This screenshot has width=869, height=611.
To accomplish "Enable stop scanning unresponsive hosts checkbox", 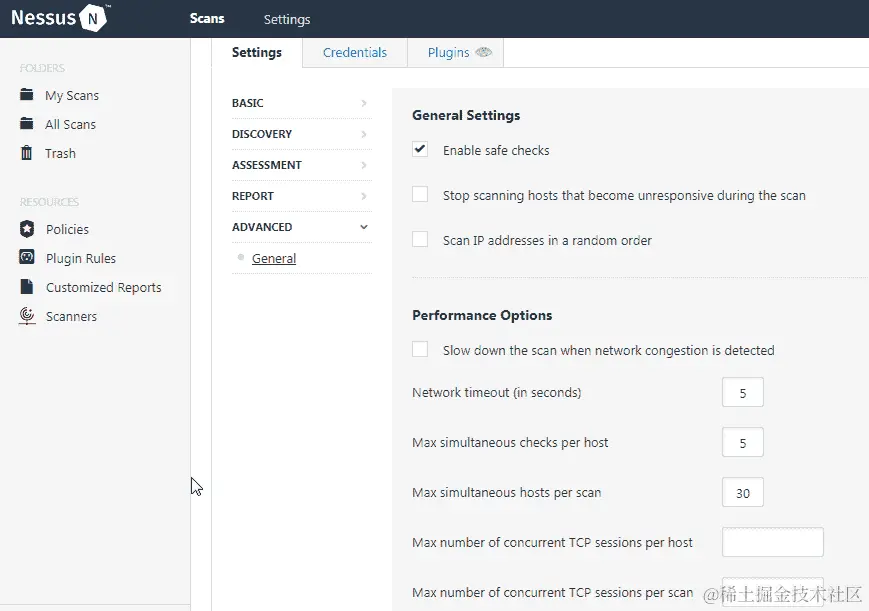I will pos(420,195).
